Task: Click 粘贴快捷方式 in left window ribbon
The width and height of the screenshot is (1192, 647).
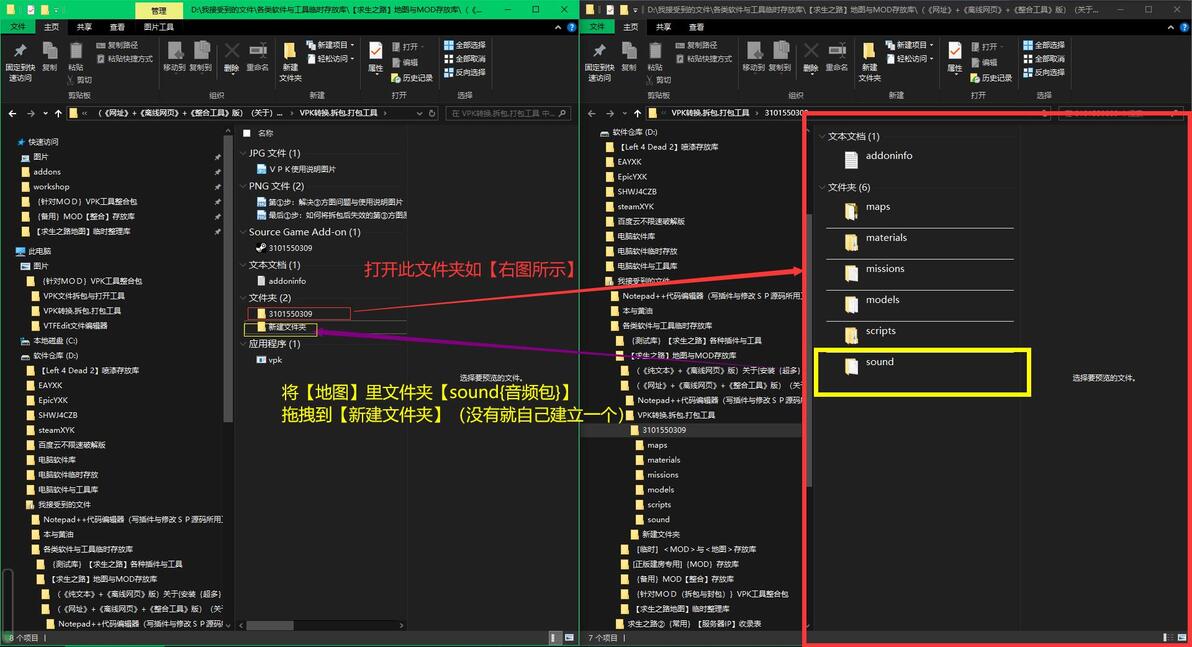Action: pos(124,59)
